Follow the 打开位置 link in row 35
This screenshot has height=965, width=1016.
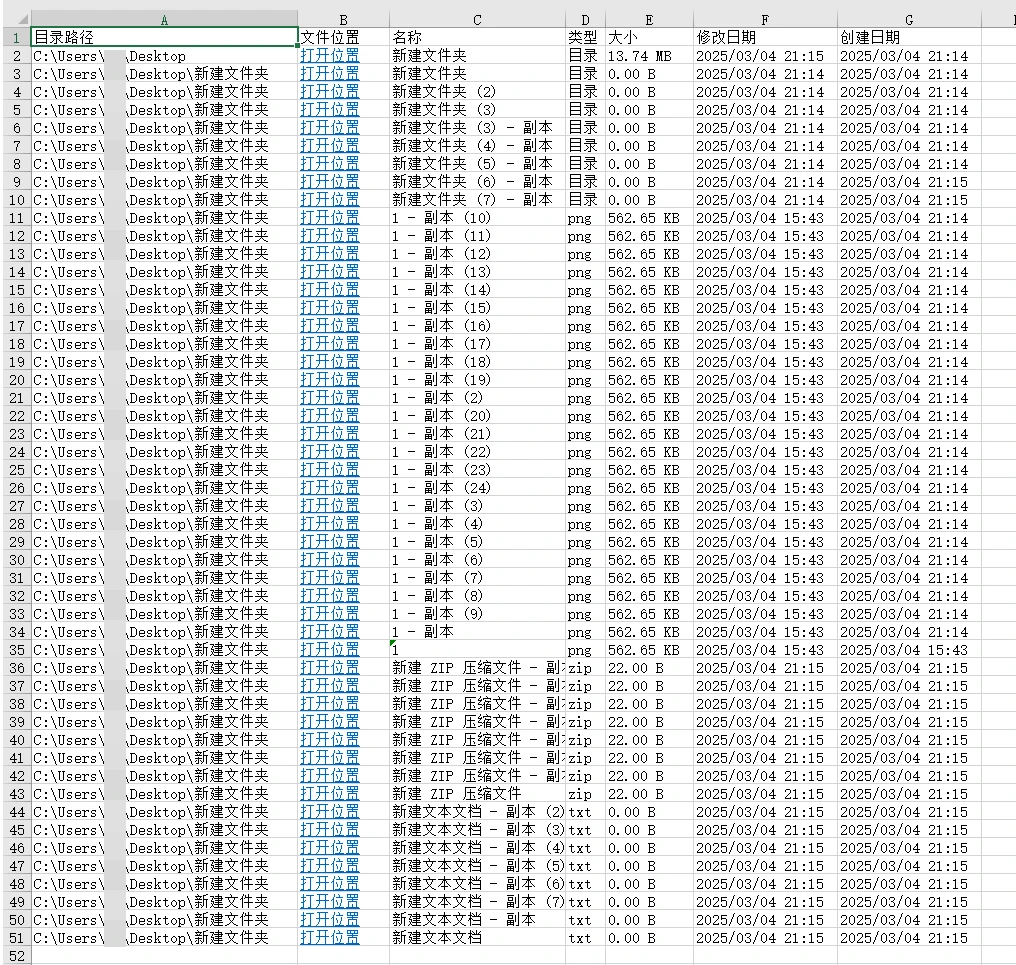pyautogui.click(x=329, y=650)
